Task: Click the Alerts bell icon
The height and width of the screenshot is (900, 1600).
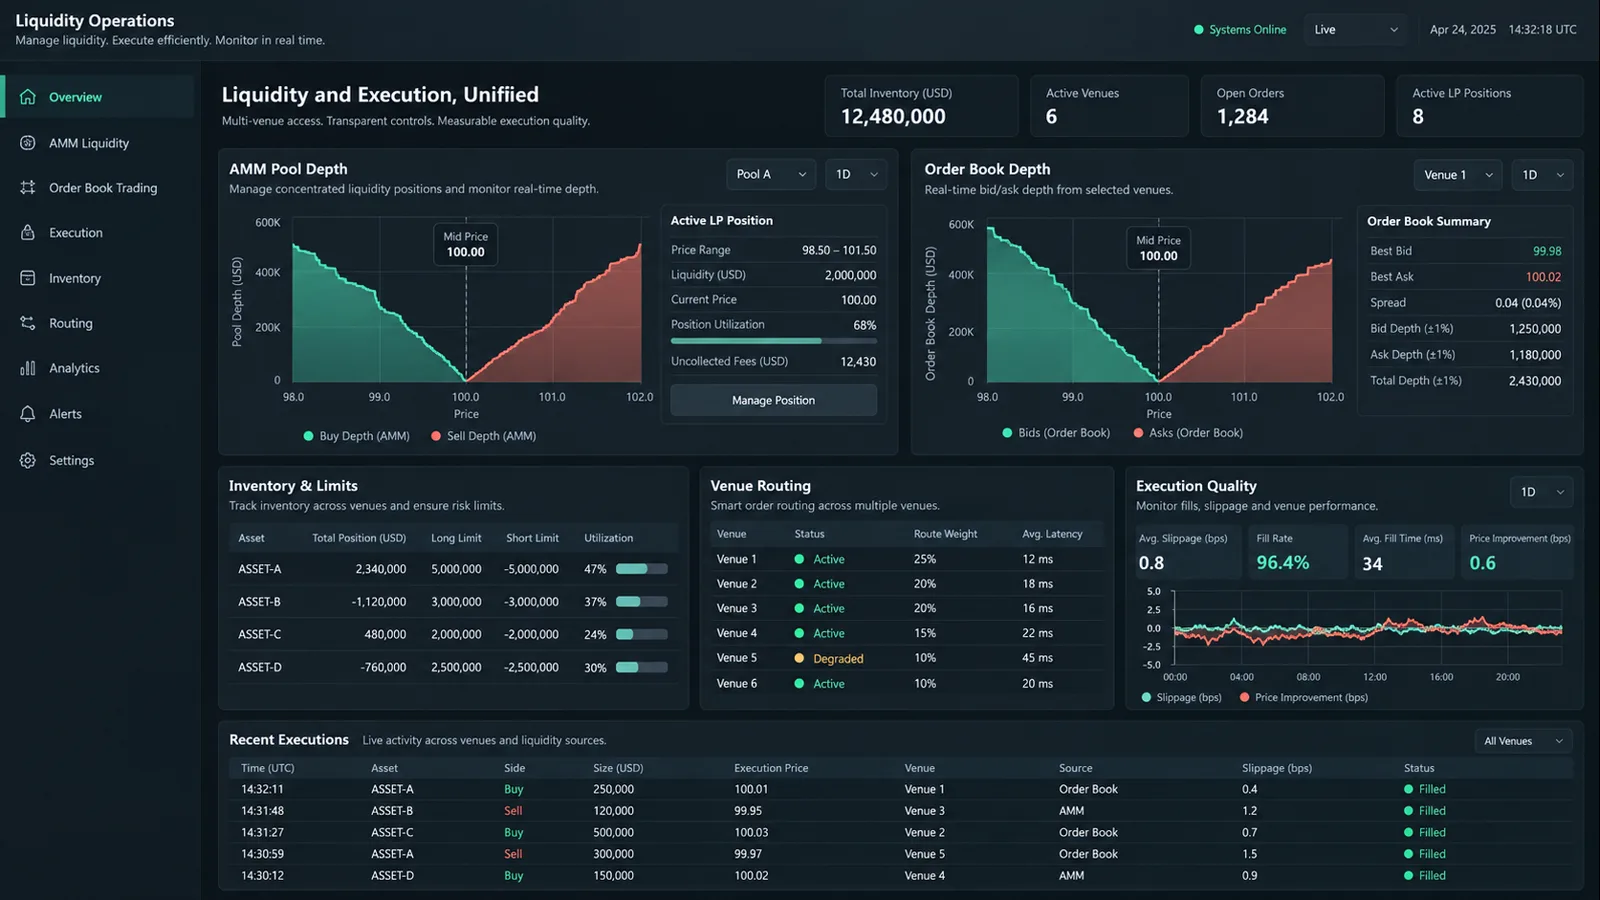Action: 28,414
